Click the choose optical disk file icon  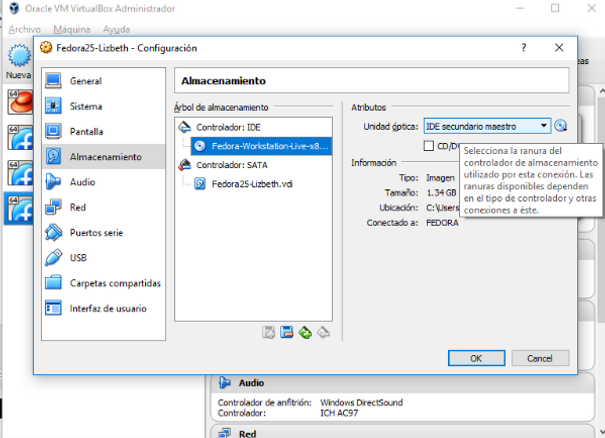[x=561, y=126]
